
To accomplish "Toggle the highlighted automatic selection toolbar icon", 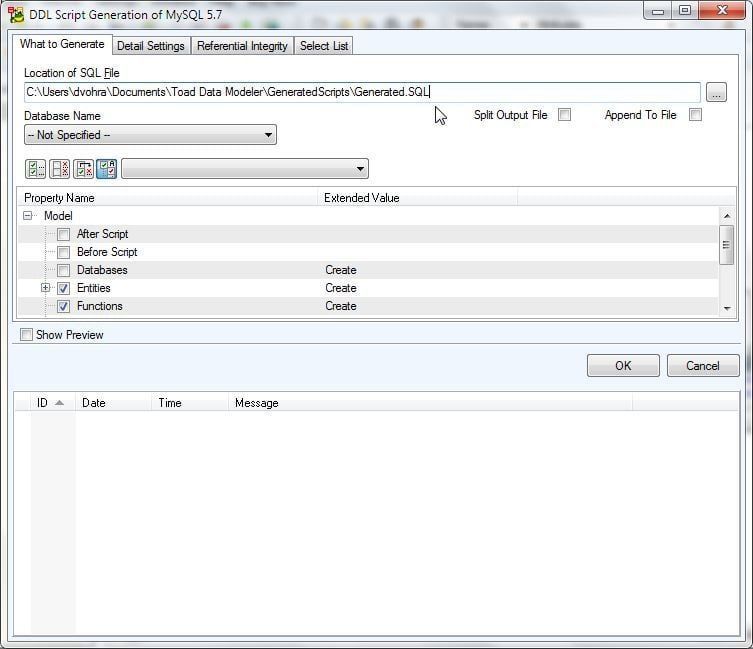I will coord(107,169).
